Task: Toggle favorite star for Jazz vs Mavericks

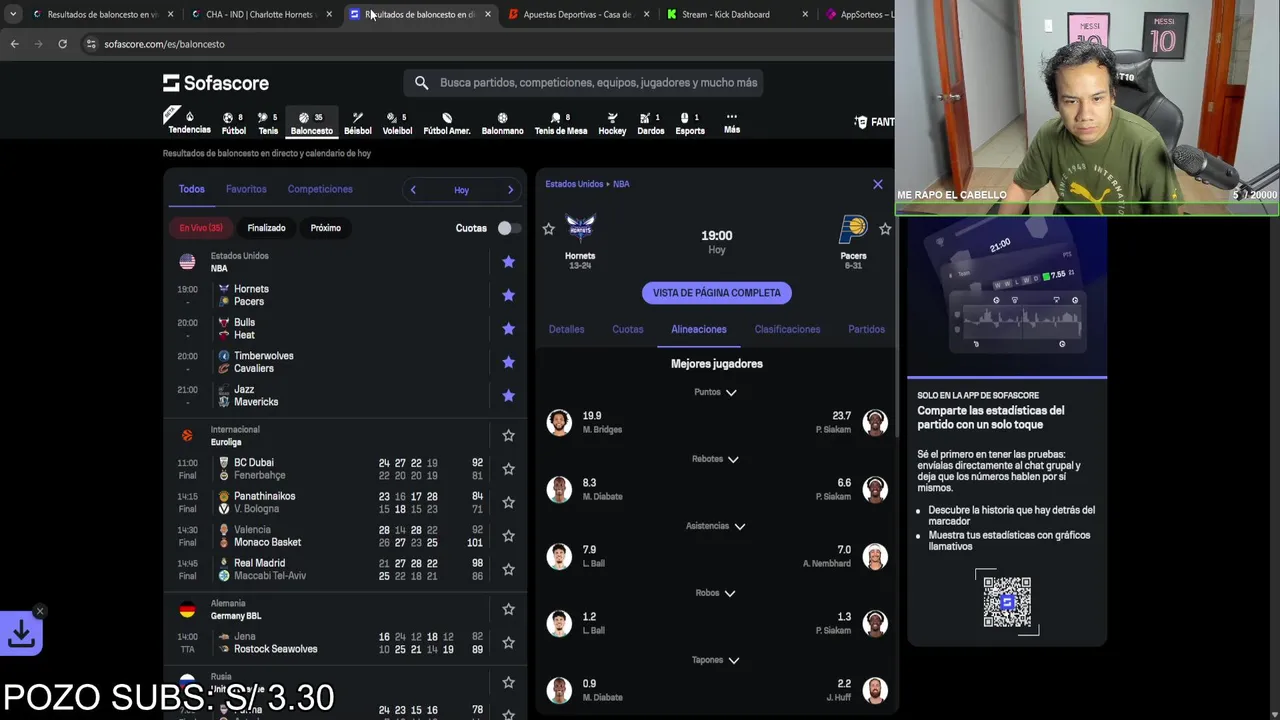Action: point(508,396)
